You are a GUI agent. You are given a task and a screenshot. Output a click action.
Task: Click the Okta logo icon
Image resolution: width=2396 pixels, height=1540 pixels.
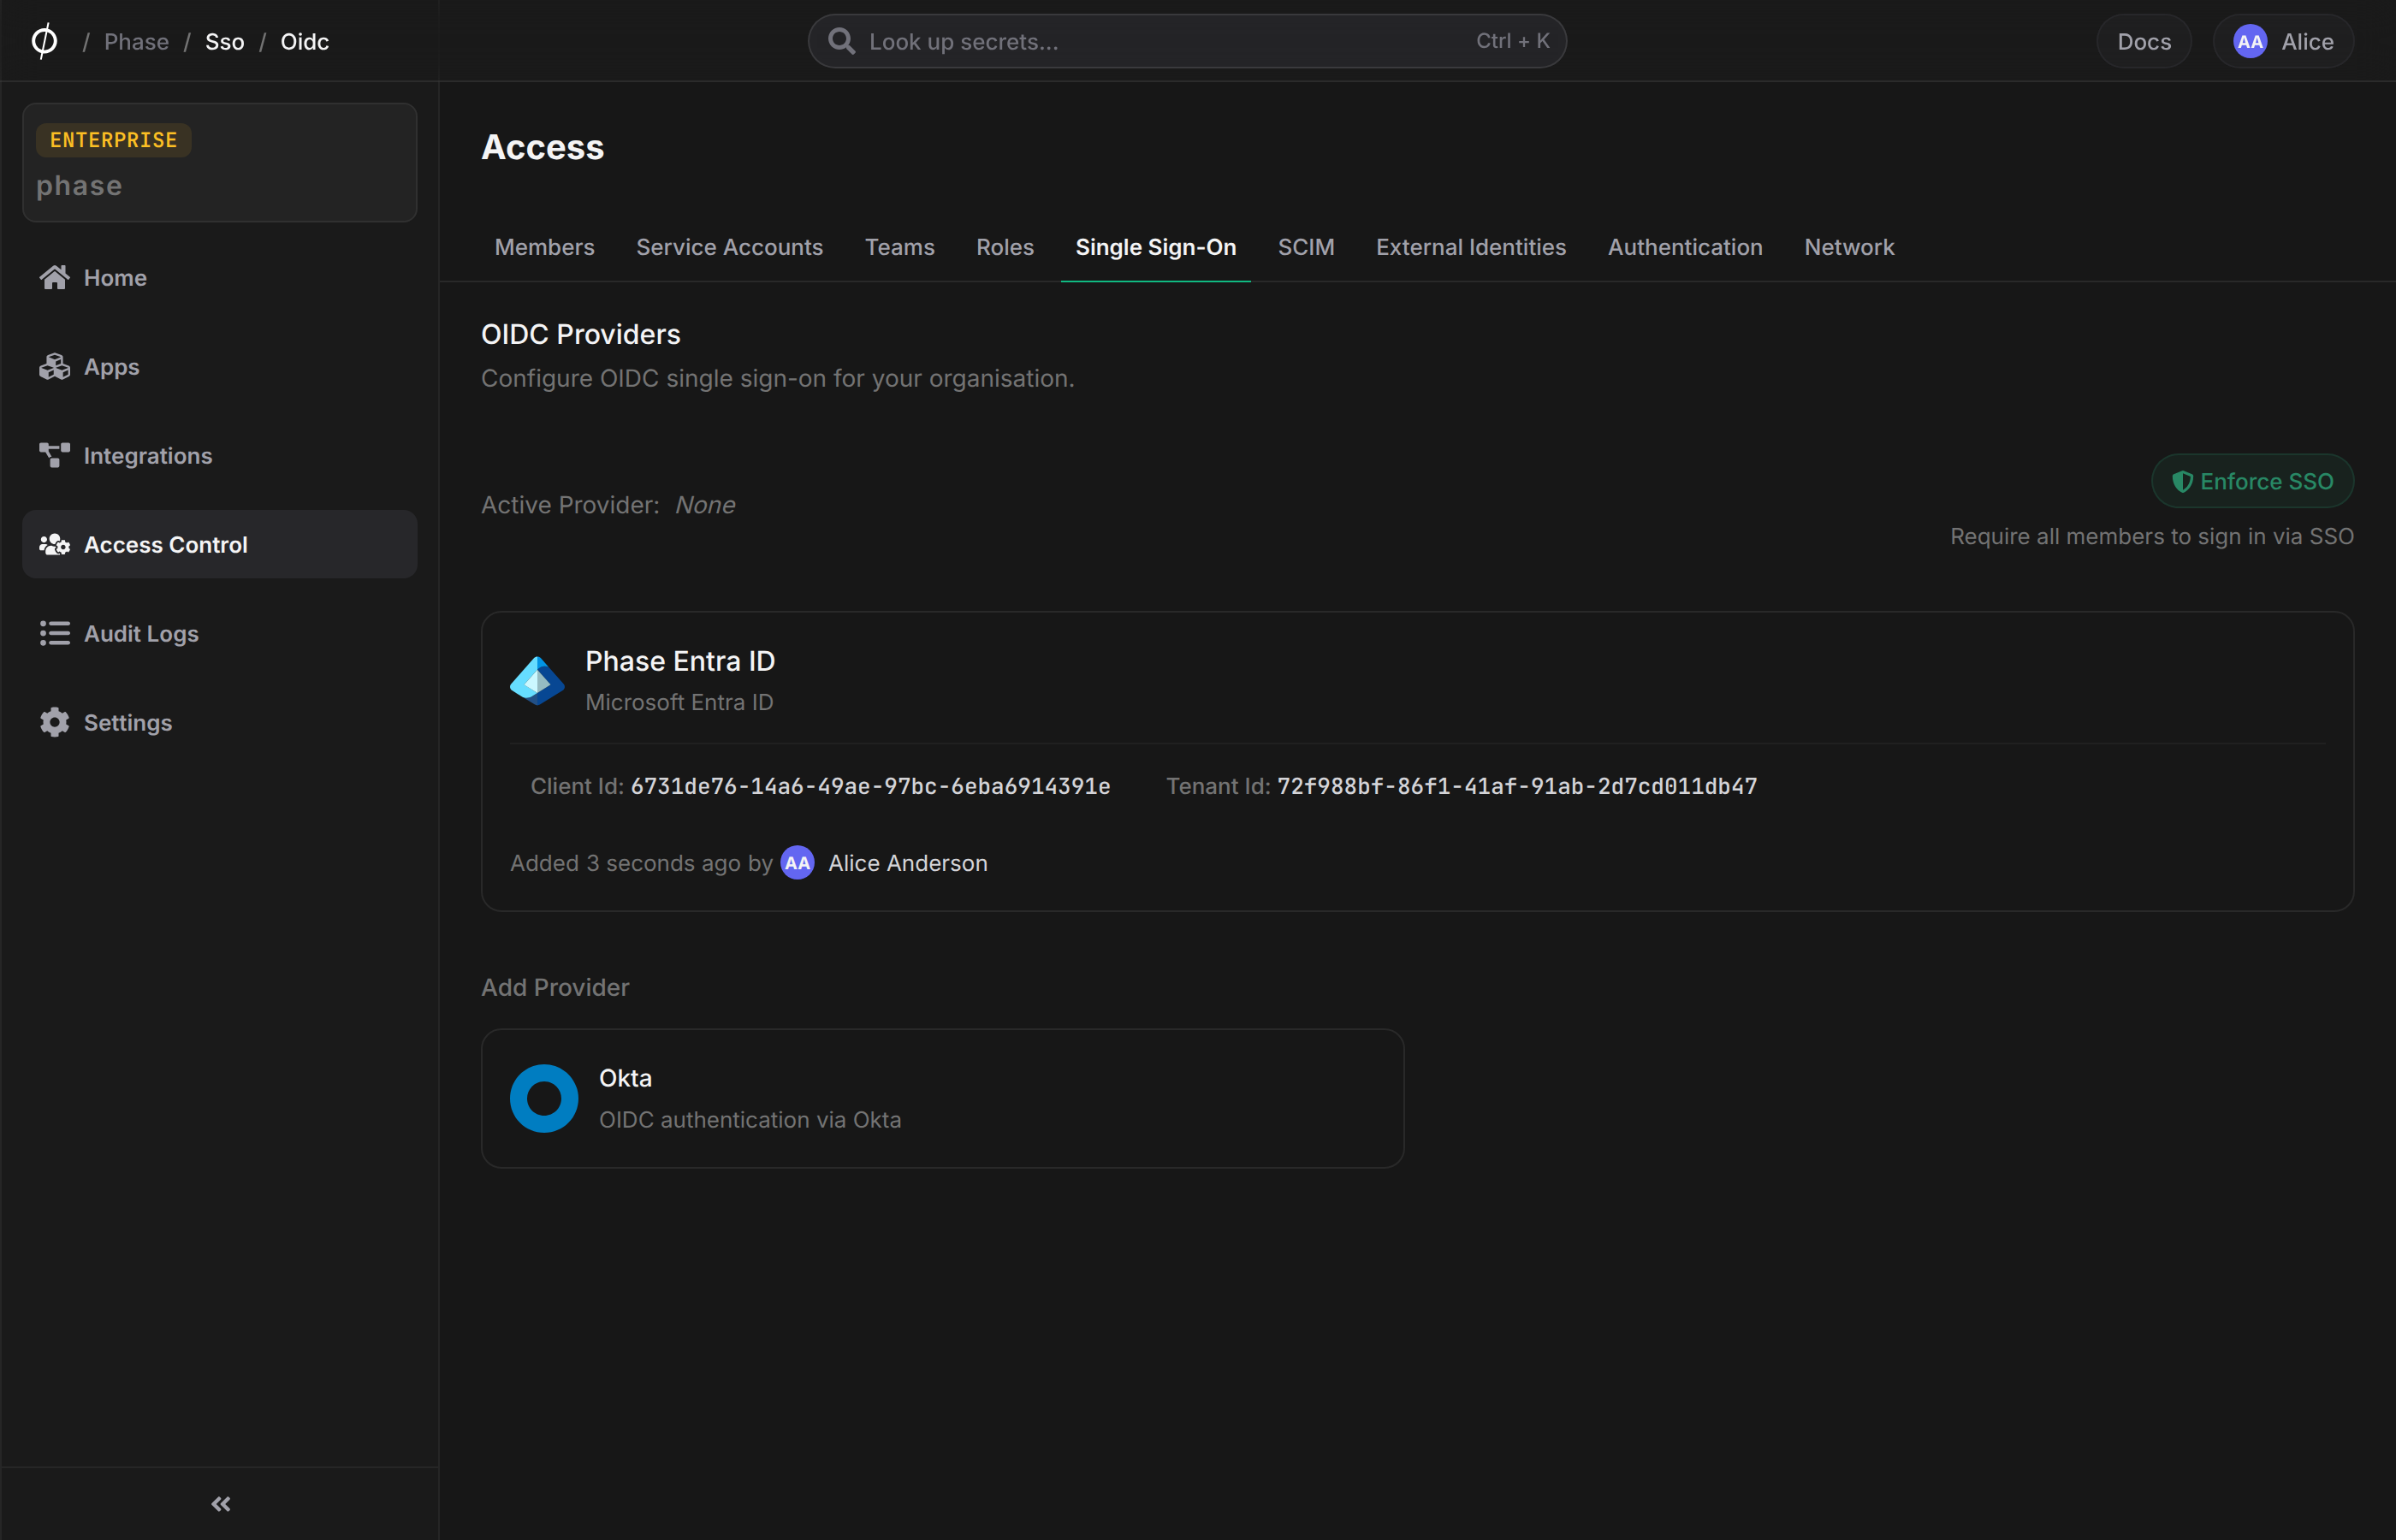tap(544, 1098)
